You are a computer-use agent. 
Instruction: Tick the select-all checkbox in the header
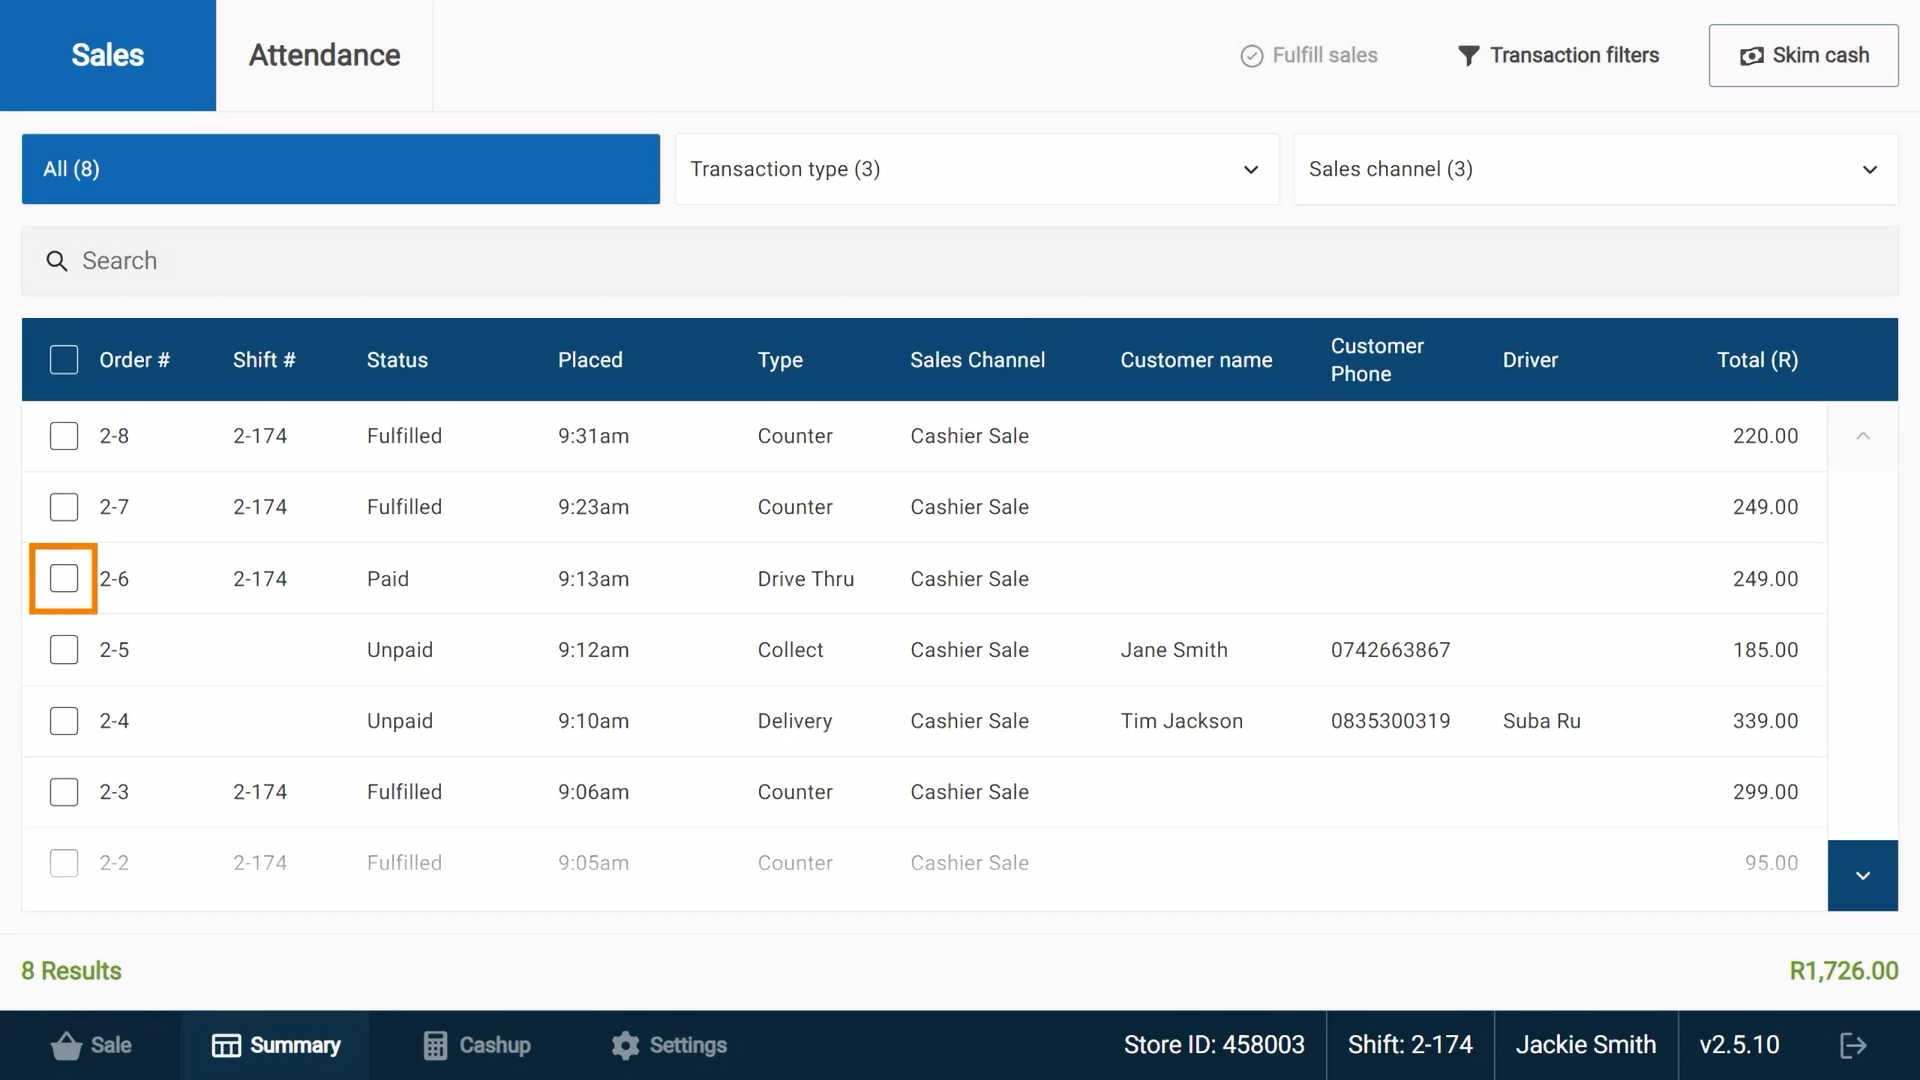pos(64,360)
